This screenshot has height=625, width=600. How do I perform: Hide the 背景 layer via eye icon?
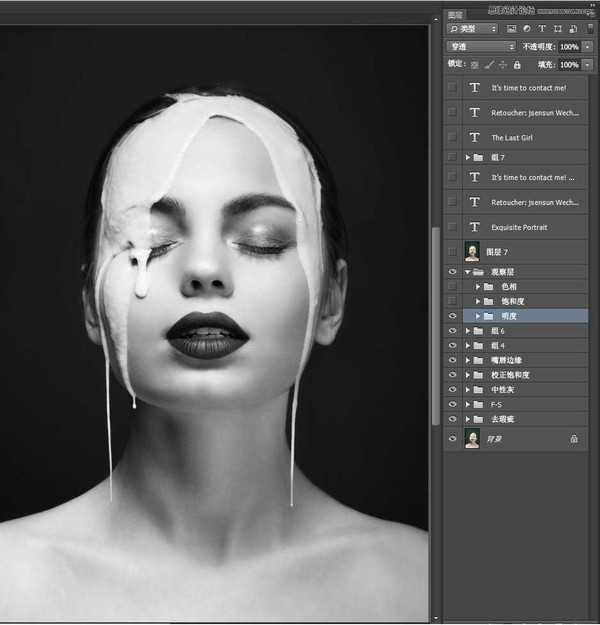click(453, 439)
